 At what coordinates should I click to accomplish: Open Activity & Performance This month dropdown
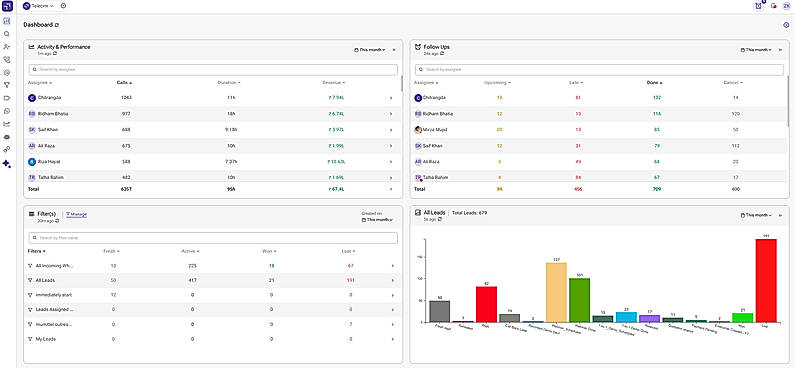370,50
